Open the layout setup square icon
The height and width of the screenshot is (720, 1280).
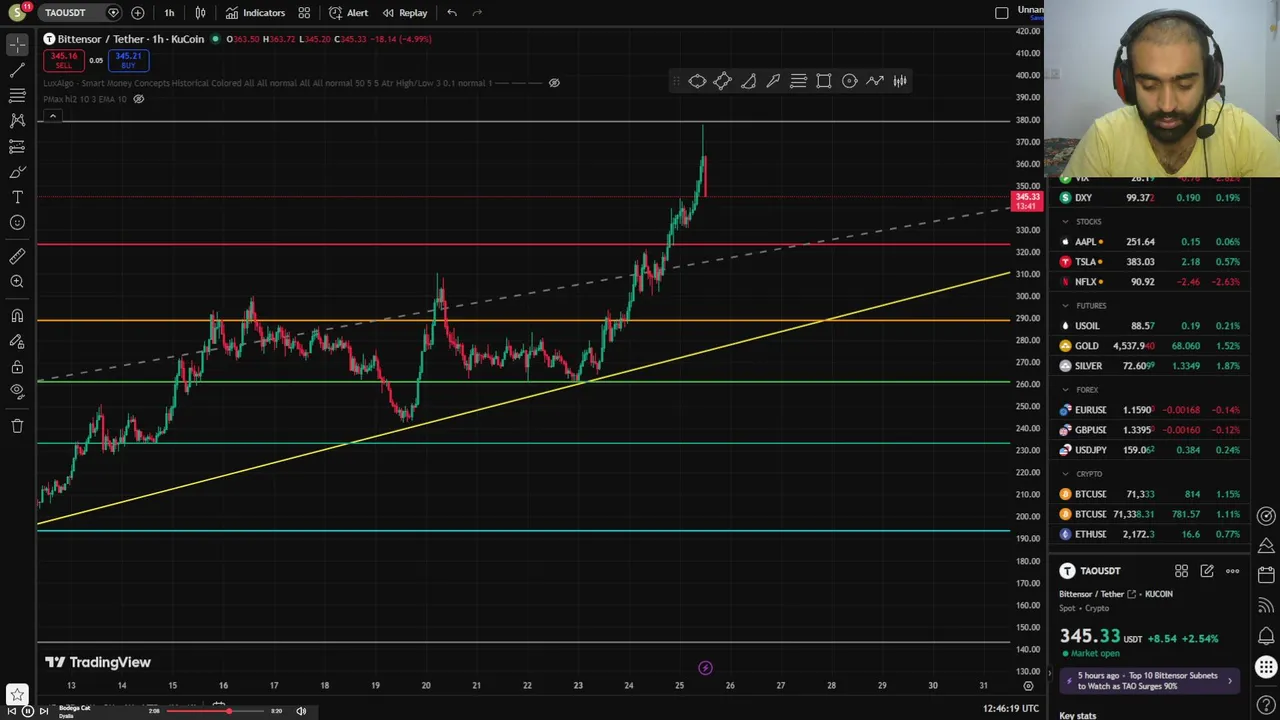click(1002, 13)
